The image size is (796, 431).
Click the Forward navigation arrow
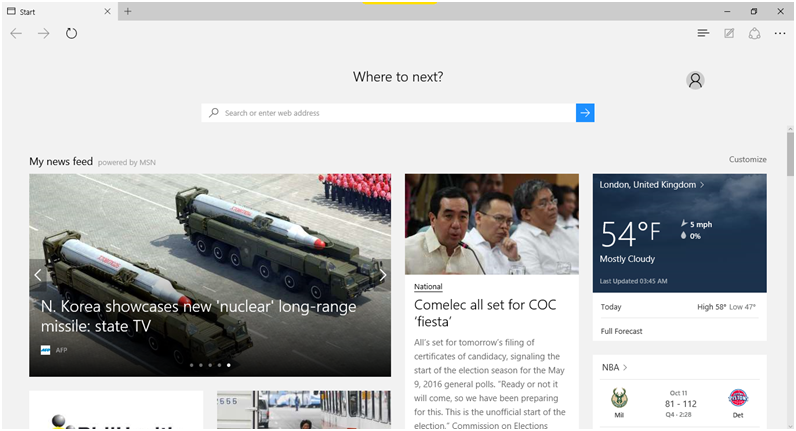[43, 33]
